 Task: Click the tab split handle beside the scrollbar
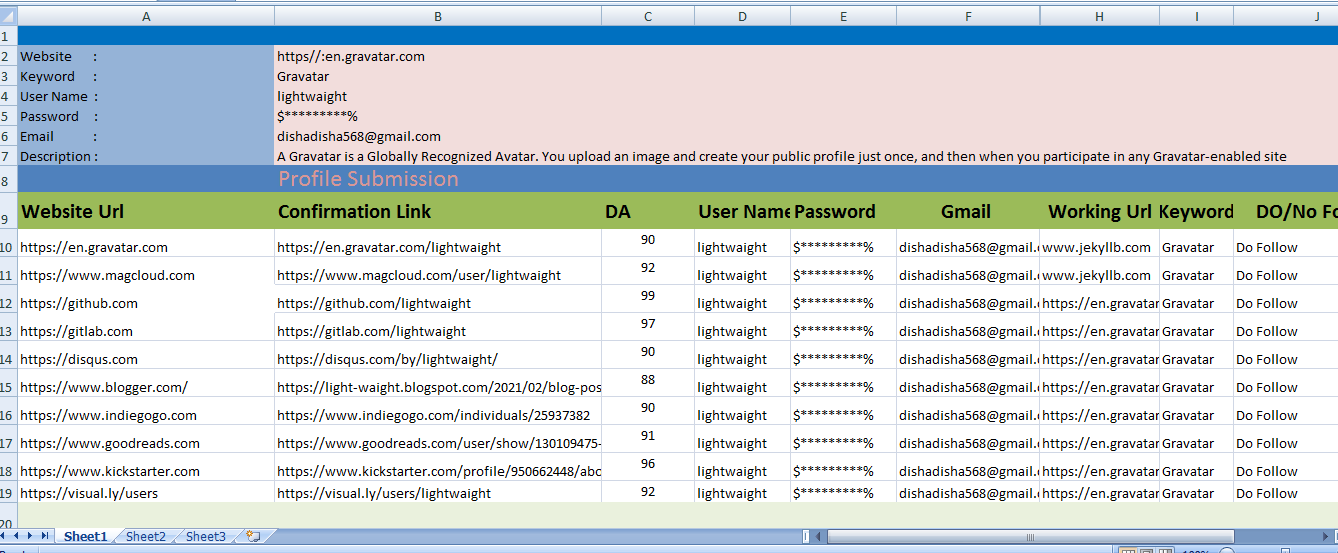(805, 537)
